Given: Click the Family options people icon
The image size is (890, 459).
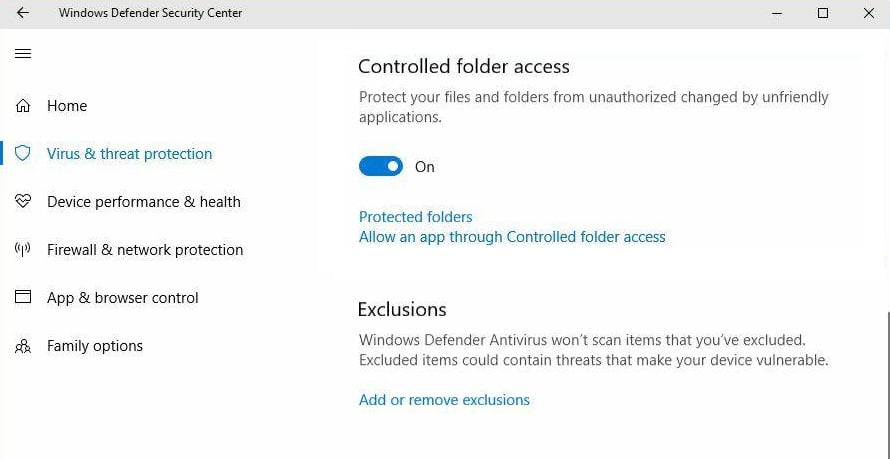Looking at the screenshot, I should pyautogui.click(x=23, y=346).
